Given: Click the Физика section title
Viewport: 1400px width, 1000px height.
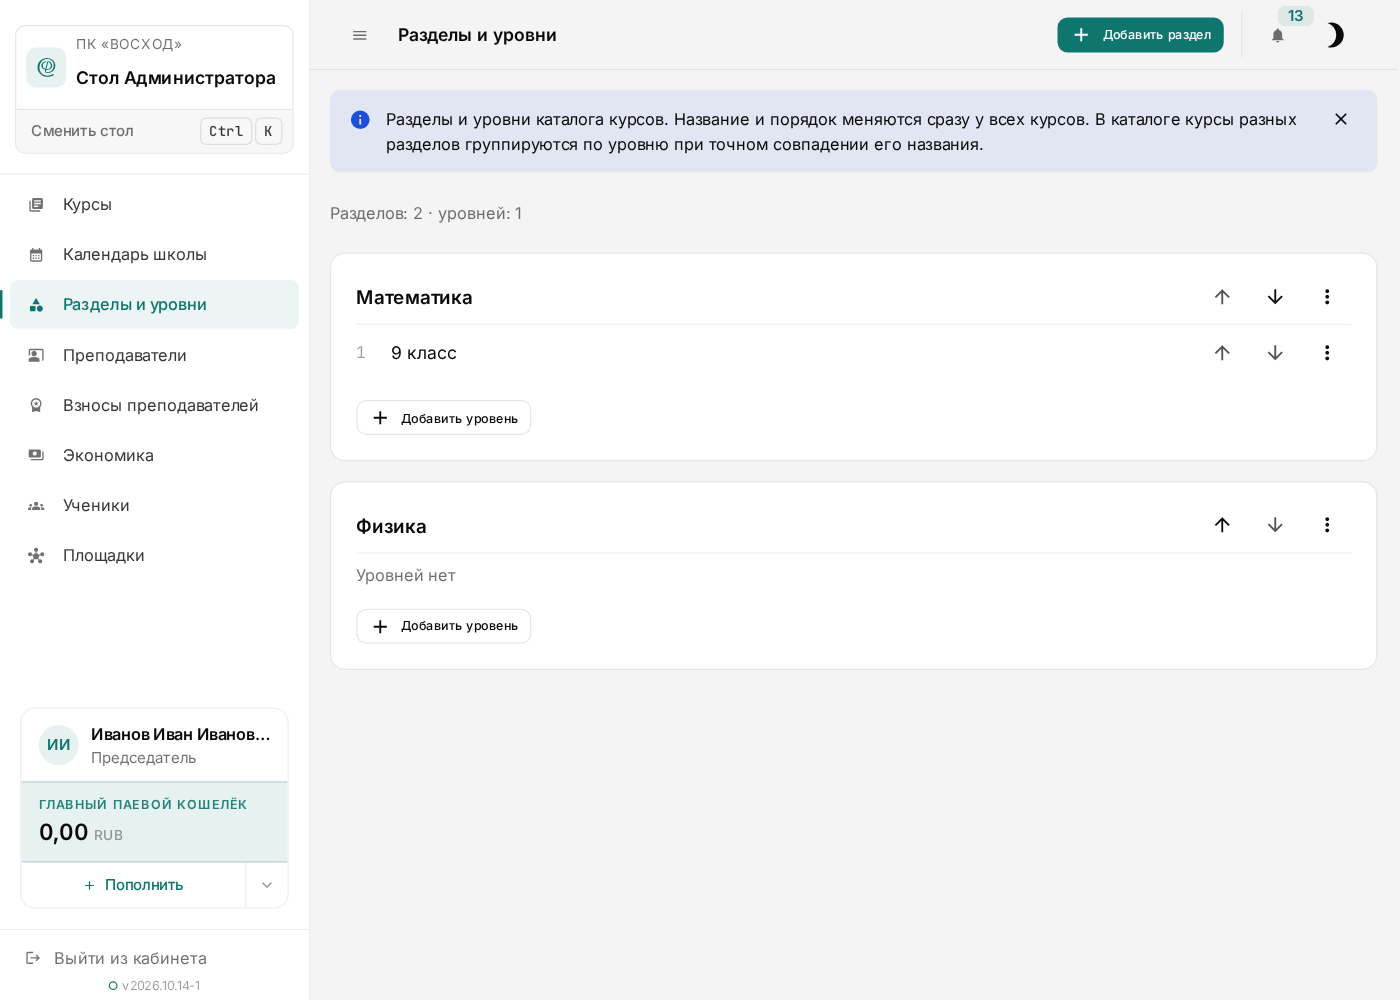Looking at the screenshot, I should coord(391,526).
